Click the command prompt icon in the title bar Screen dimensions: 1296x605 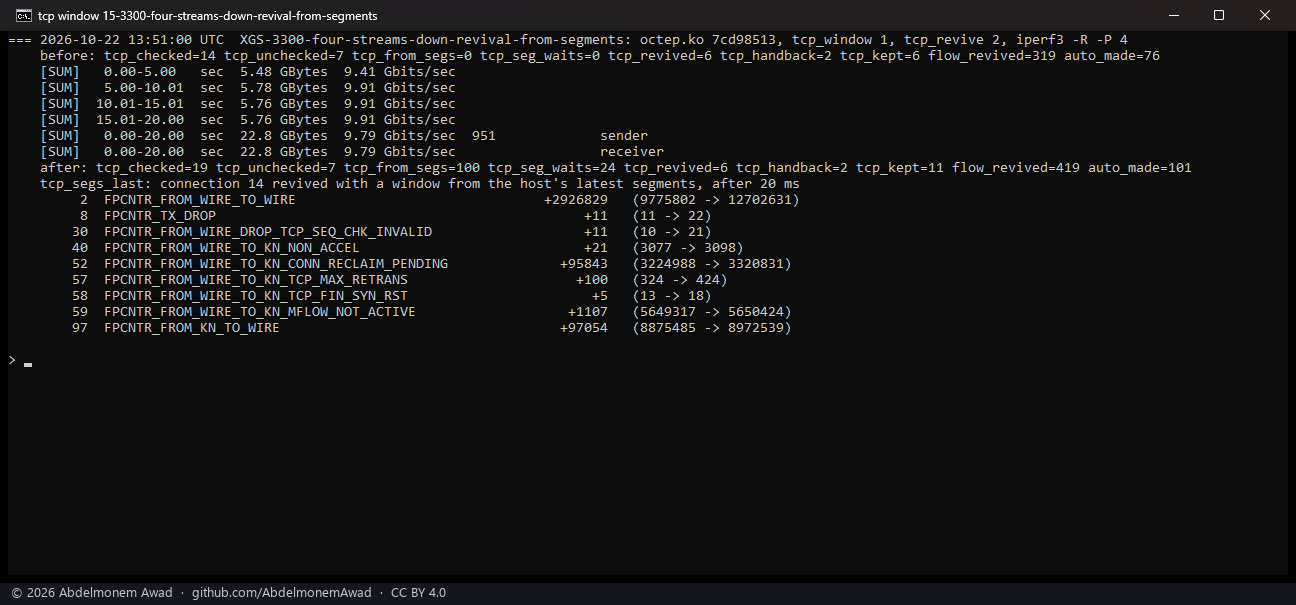click(x=23, y=15)
